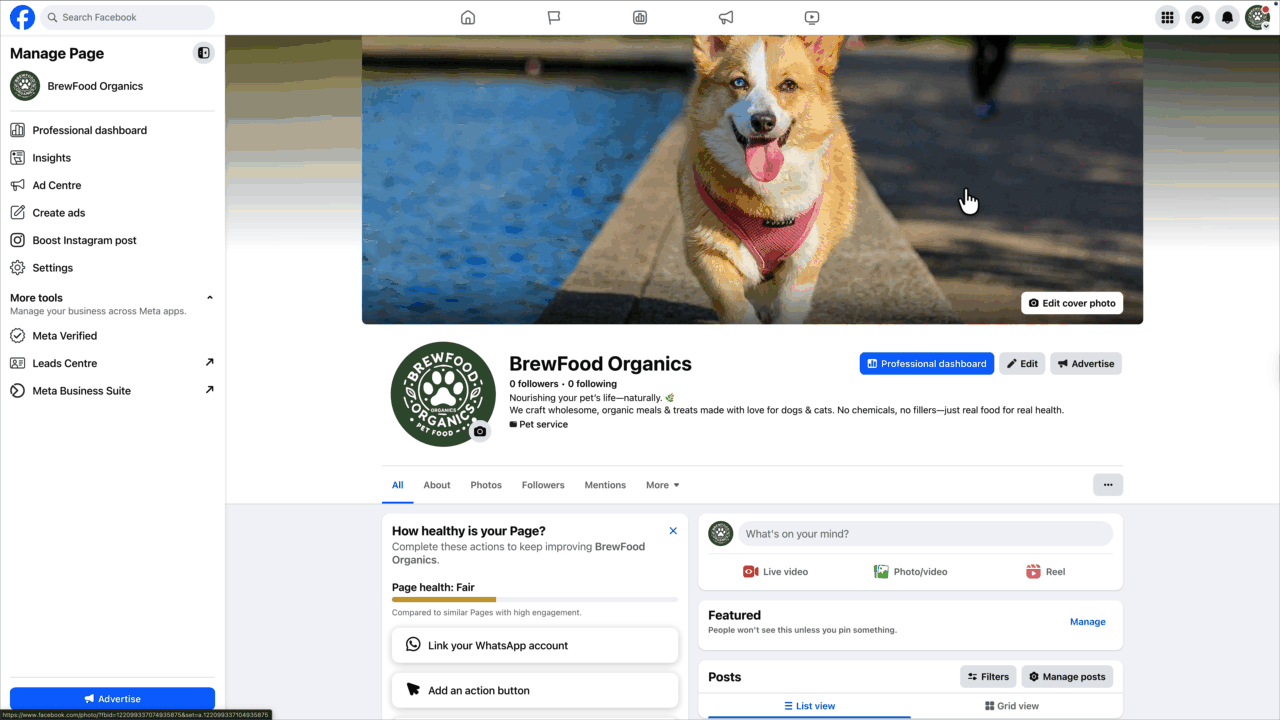Viewport: 1280px width, 720px height.
Task: Open the Notifications bell
Action: [x=1227, y=17]
